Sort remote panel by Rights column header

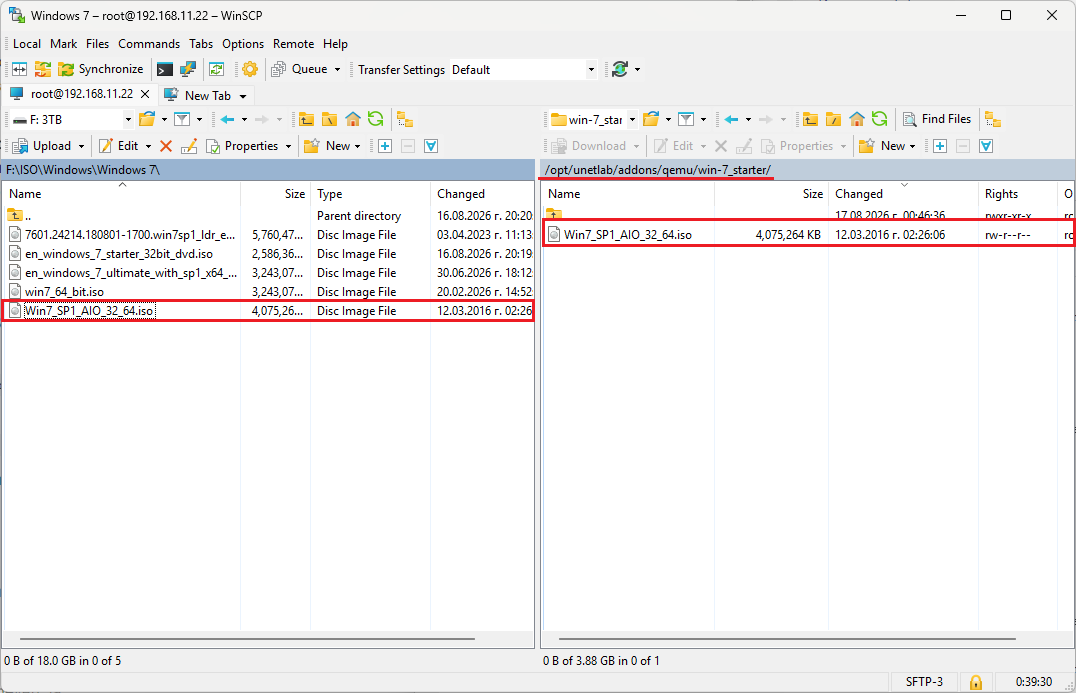pos(1018,194)
